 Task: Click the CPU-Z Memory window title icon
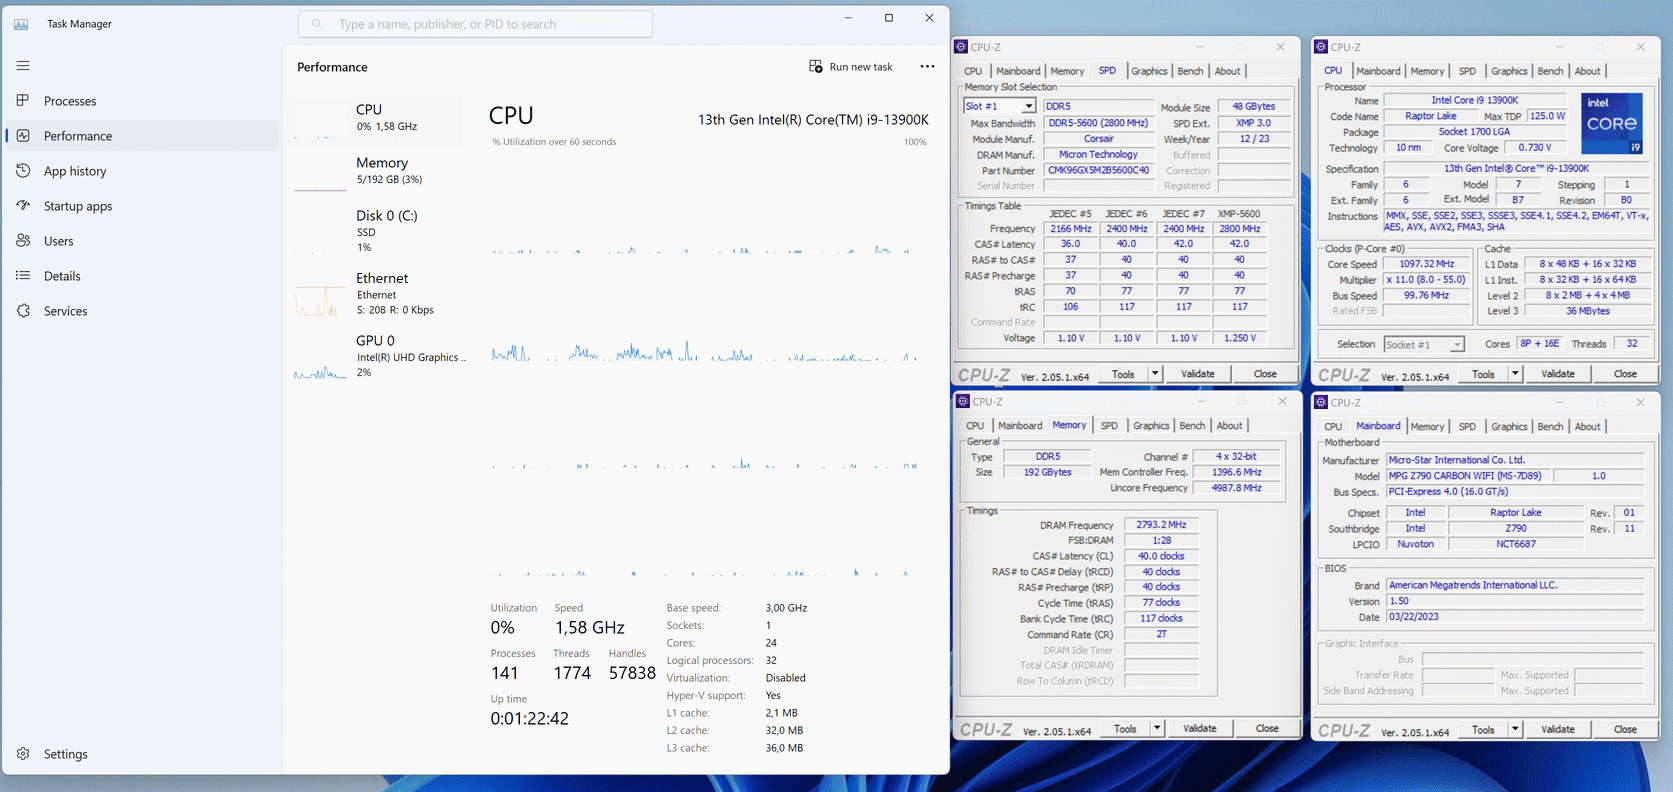pyautogui.click(x=963, y=402)
